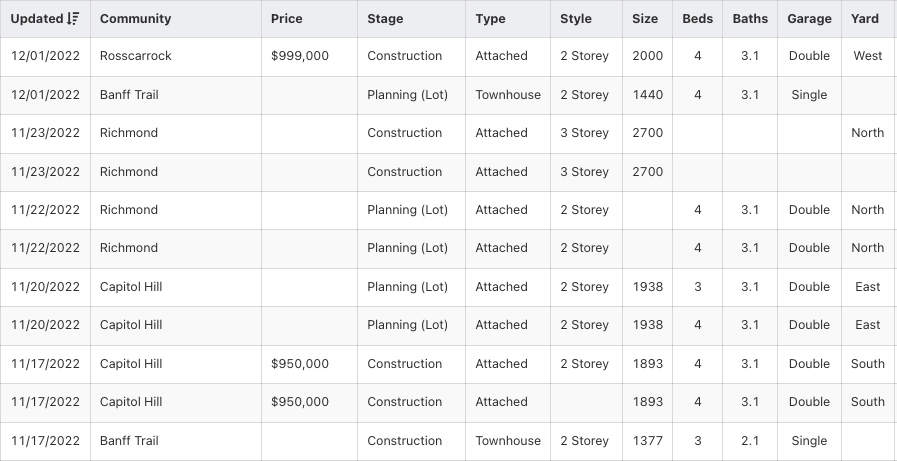Viewport: 897px width, 461px height.
Task: Click the first 11/23/2022 date cell
Action: 45,133
